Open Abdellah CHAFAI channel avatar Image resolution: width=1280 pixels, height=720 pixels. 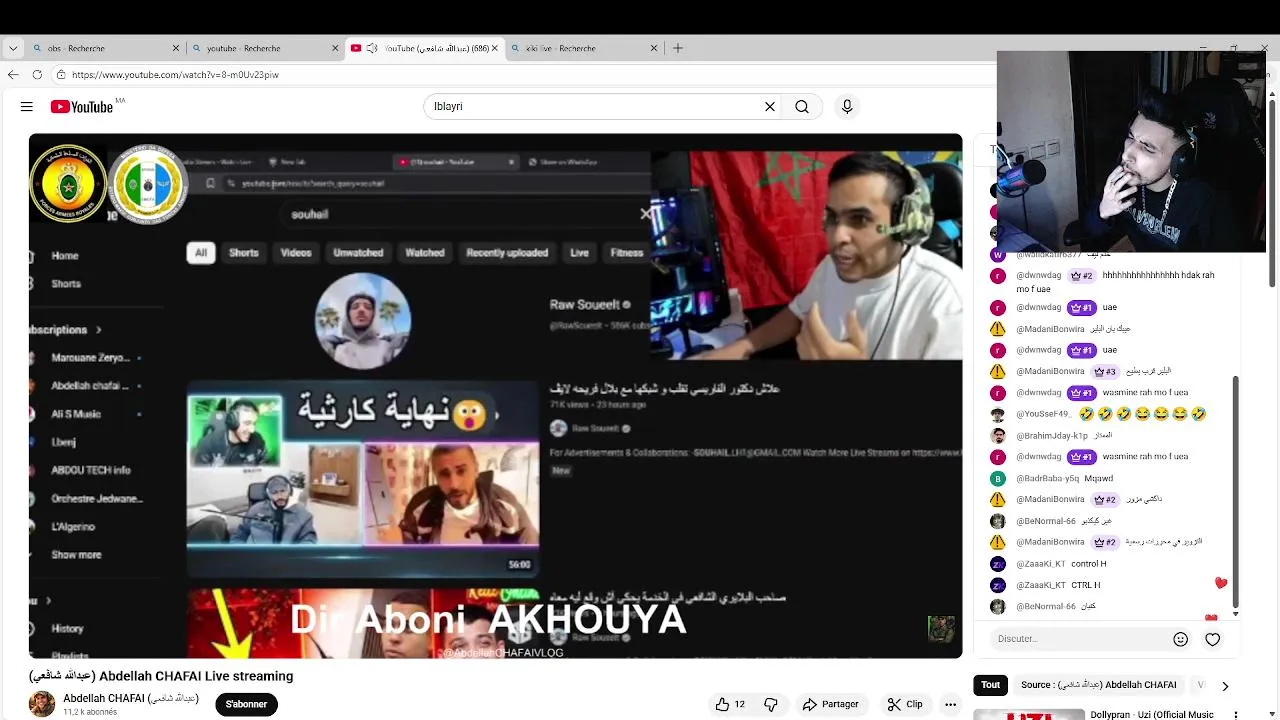click(x=42, y=704)
